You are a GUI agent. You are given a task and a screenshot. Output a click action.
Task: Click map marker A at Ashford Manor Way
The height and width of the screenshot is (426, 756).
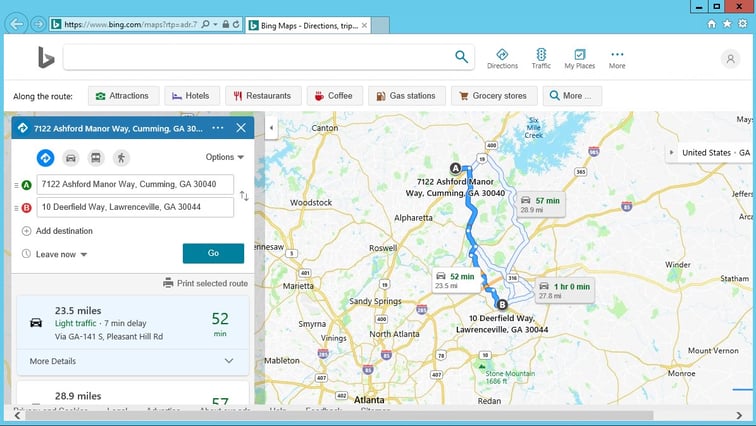455,168
